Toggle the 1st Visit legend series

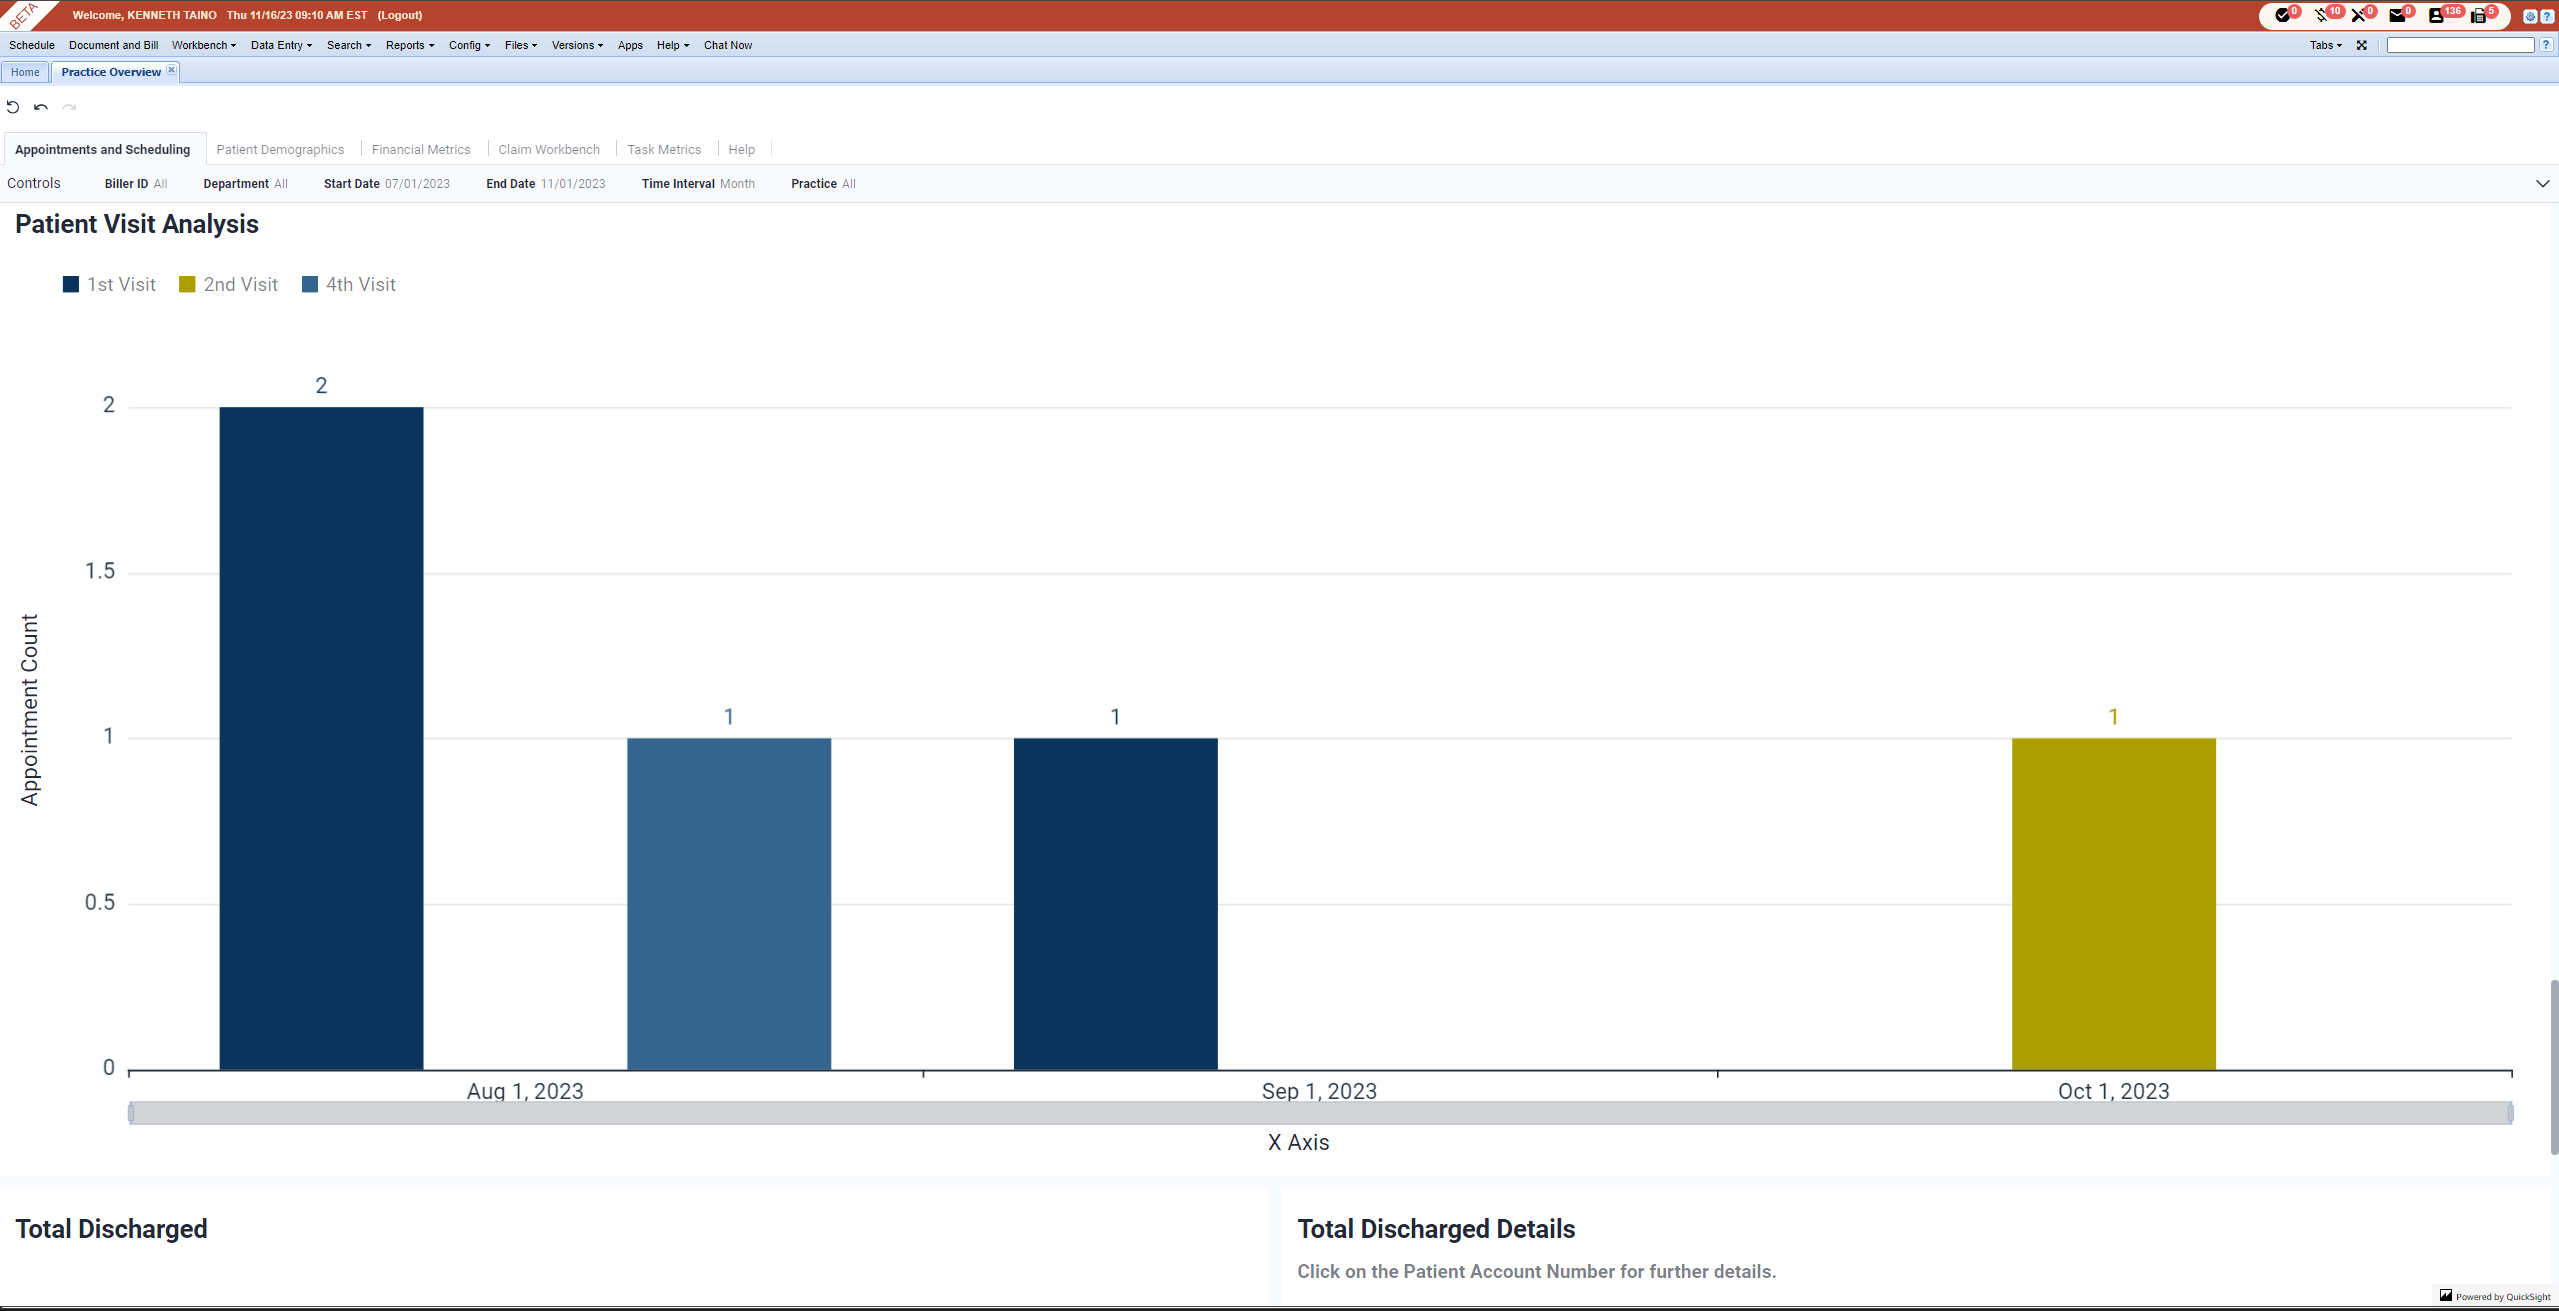(109, 284)
